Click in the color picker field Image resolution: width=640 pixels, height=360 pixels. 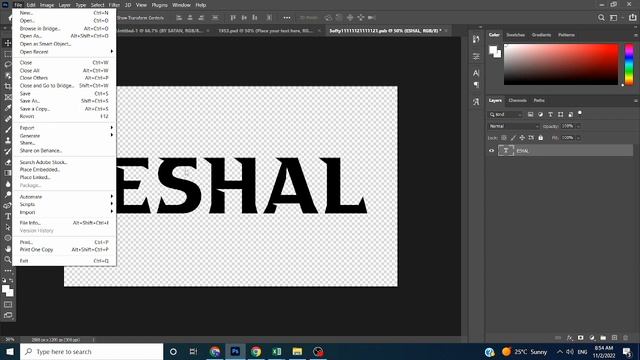(x=561, y=64)
